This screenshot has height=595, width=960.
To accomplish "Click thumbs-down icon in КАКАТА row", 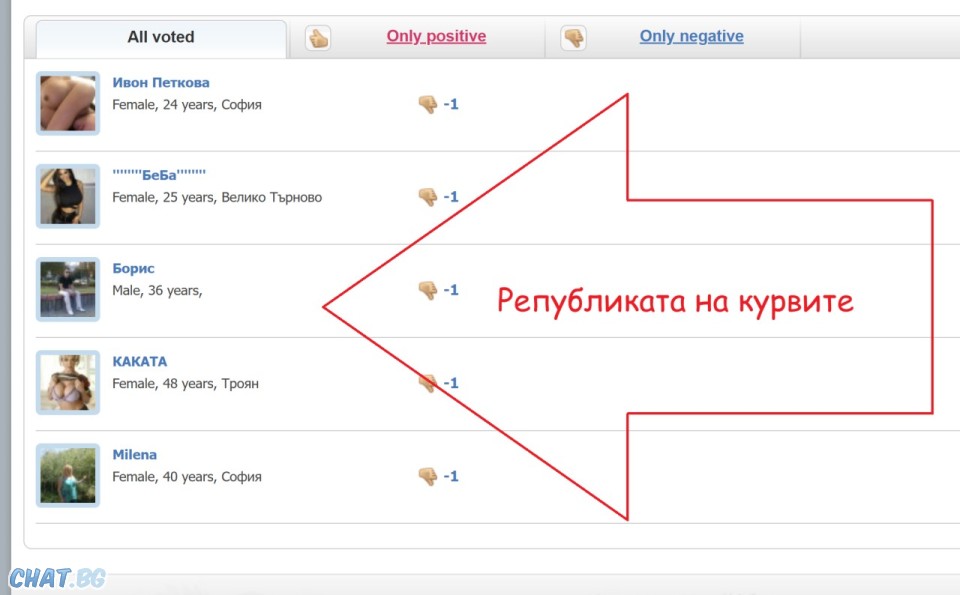I will (428, 383).
